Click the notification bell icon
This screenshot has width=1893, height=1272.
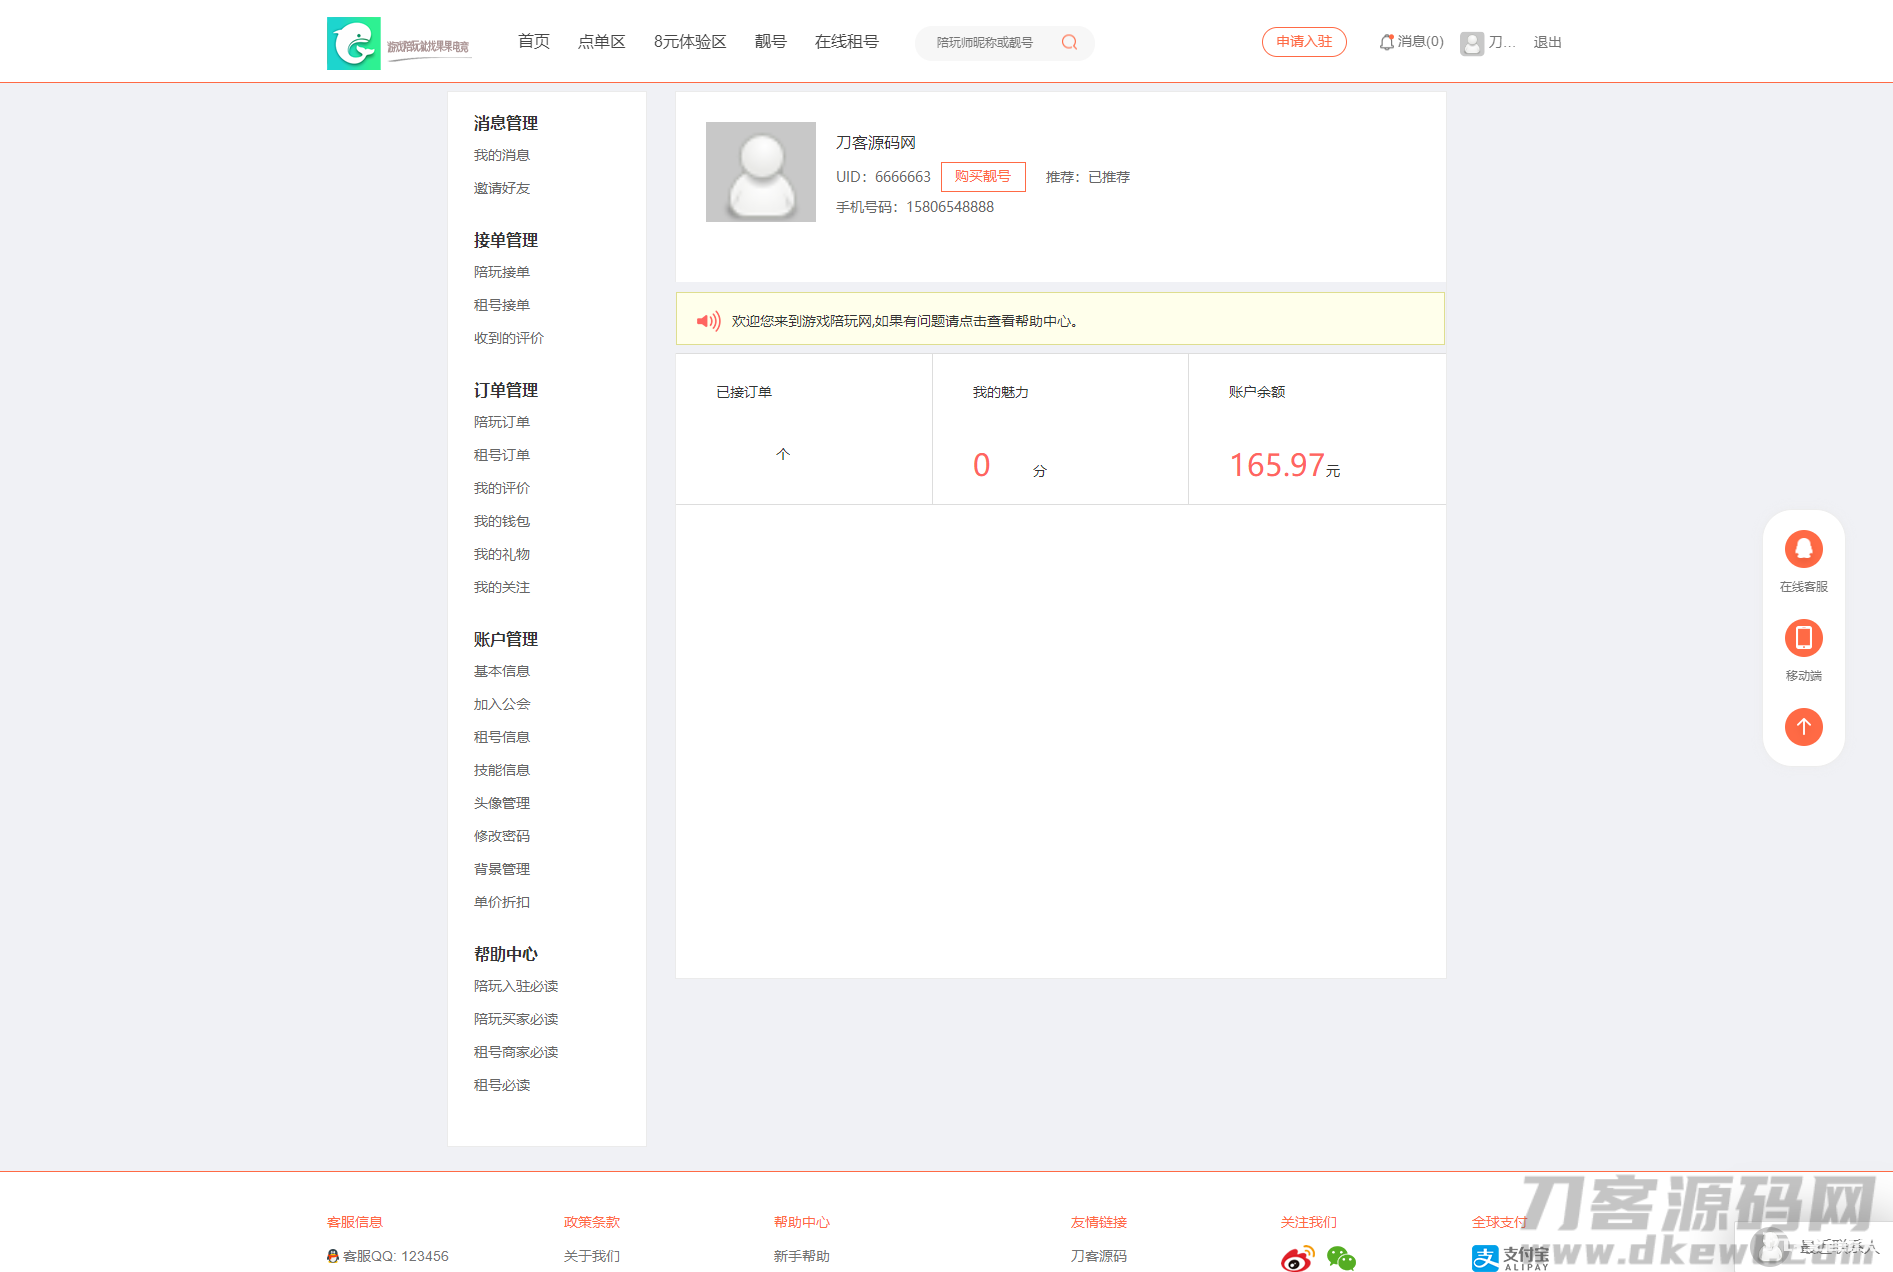point(1386,42)
